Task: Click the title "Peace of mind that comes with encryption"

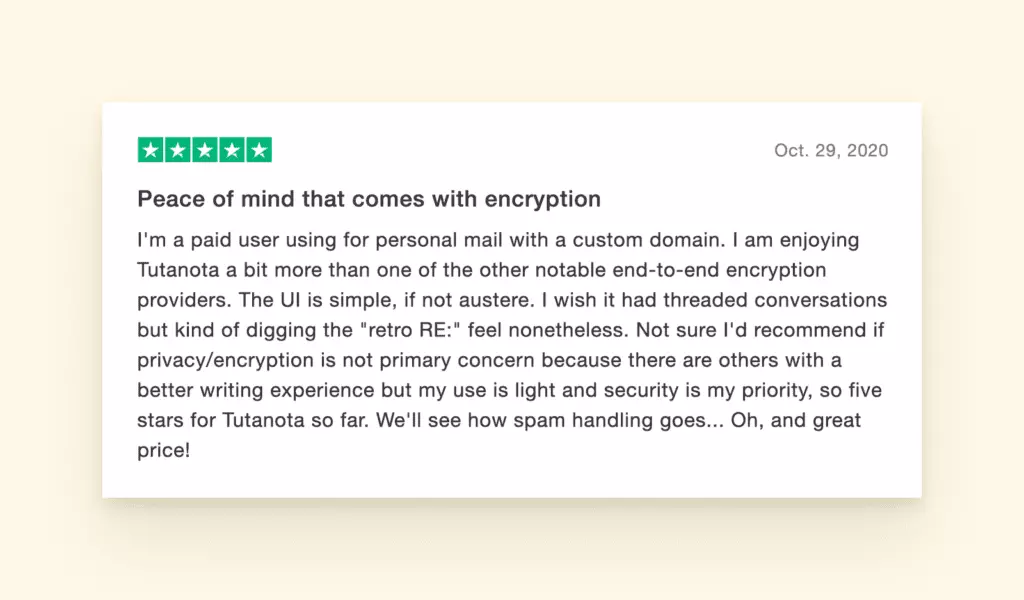Action: click(369, 199)
